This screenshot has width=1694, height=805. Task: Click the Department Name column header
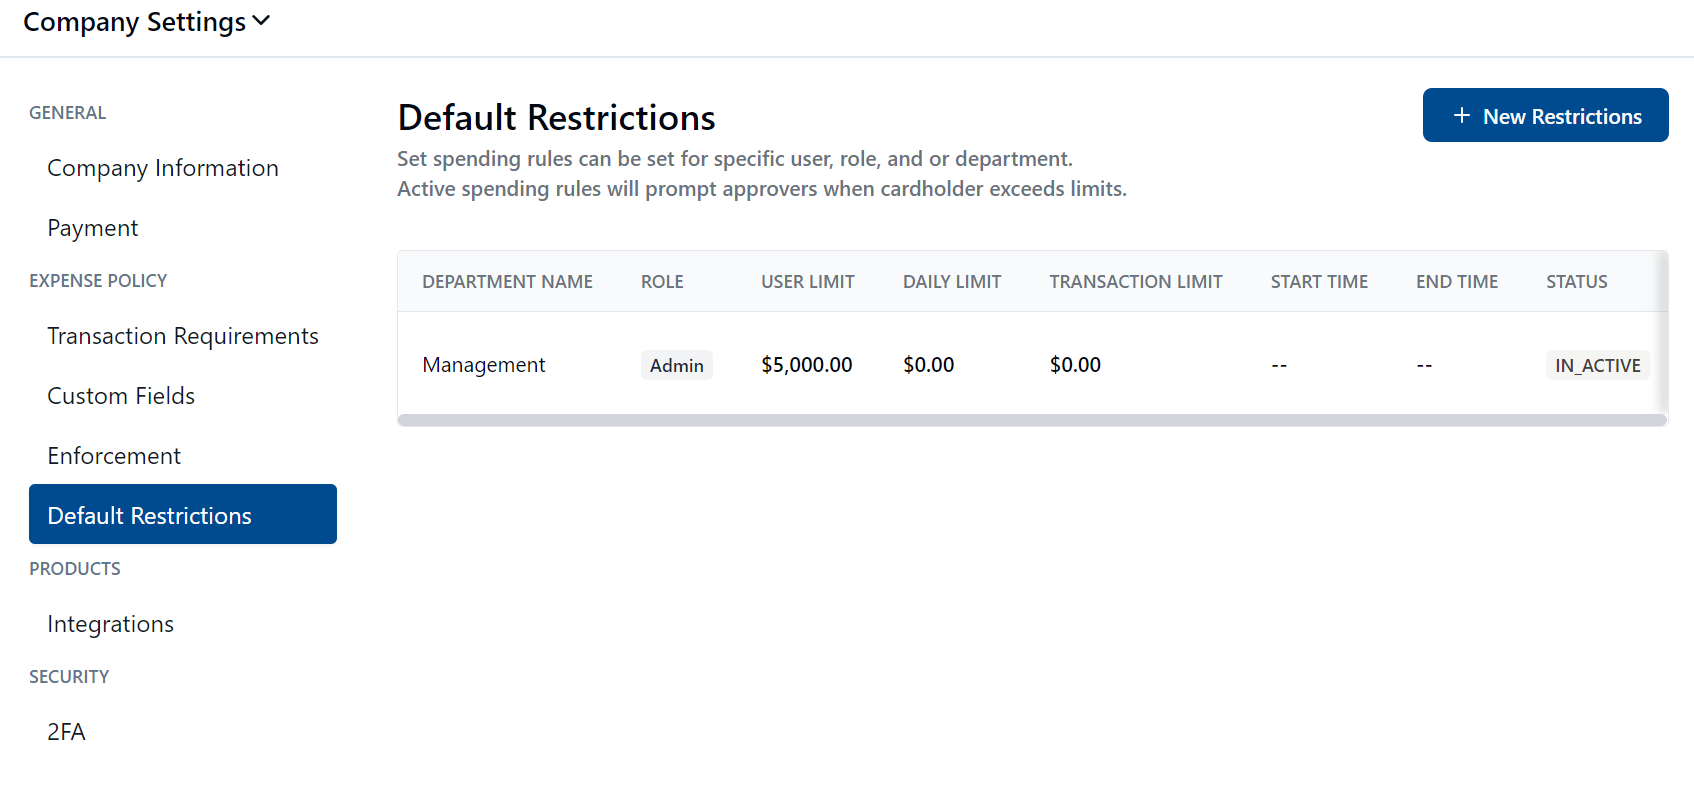tap(507, 282)
